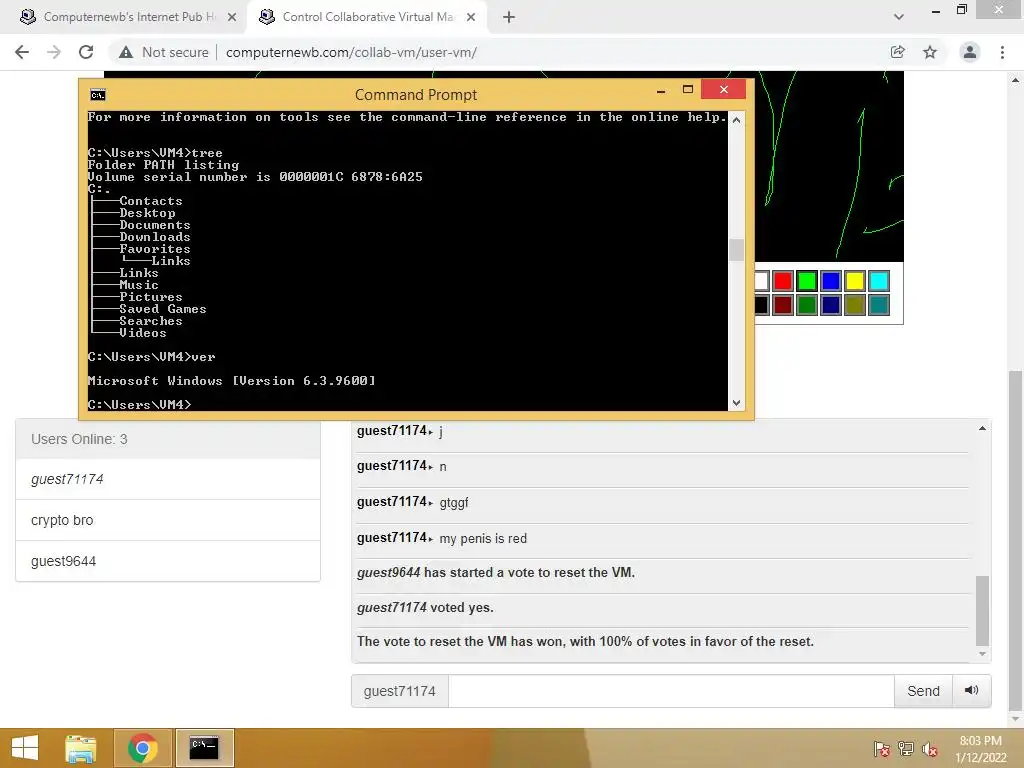This screenshot has height=768, width=1024.
Task: Click 'guest9644 has started a vote' message
Action: point(496,573)
